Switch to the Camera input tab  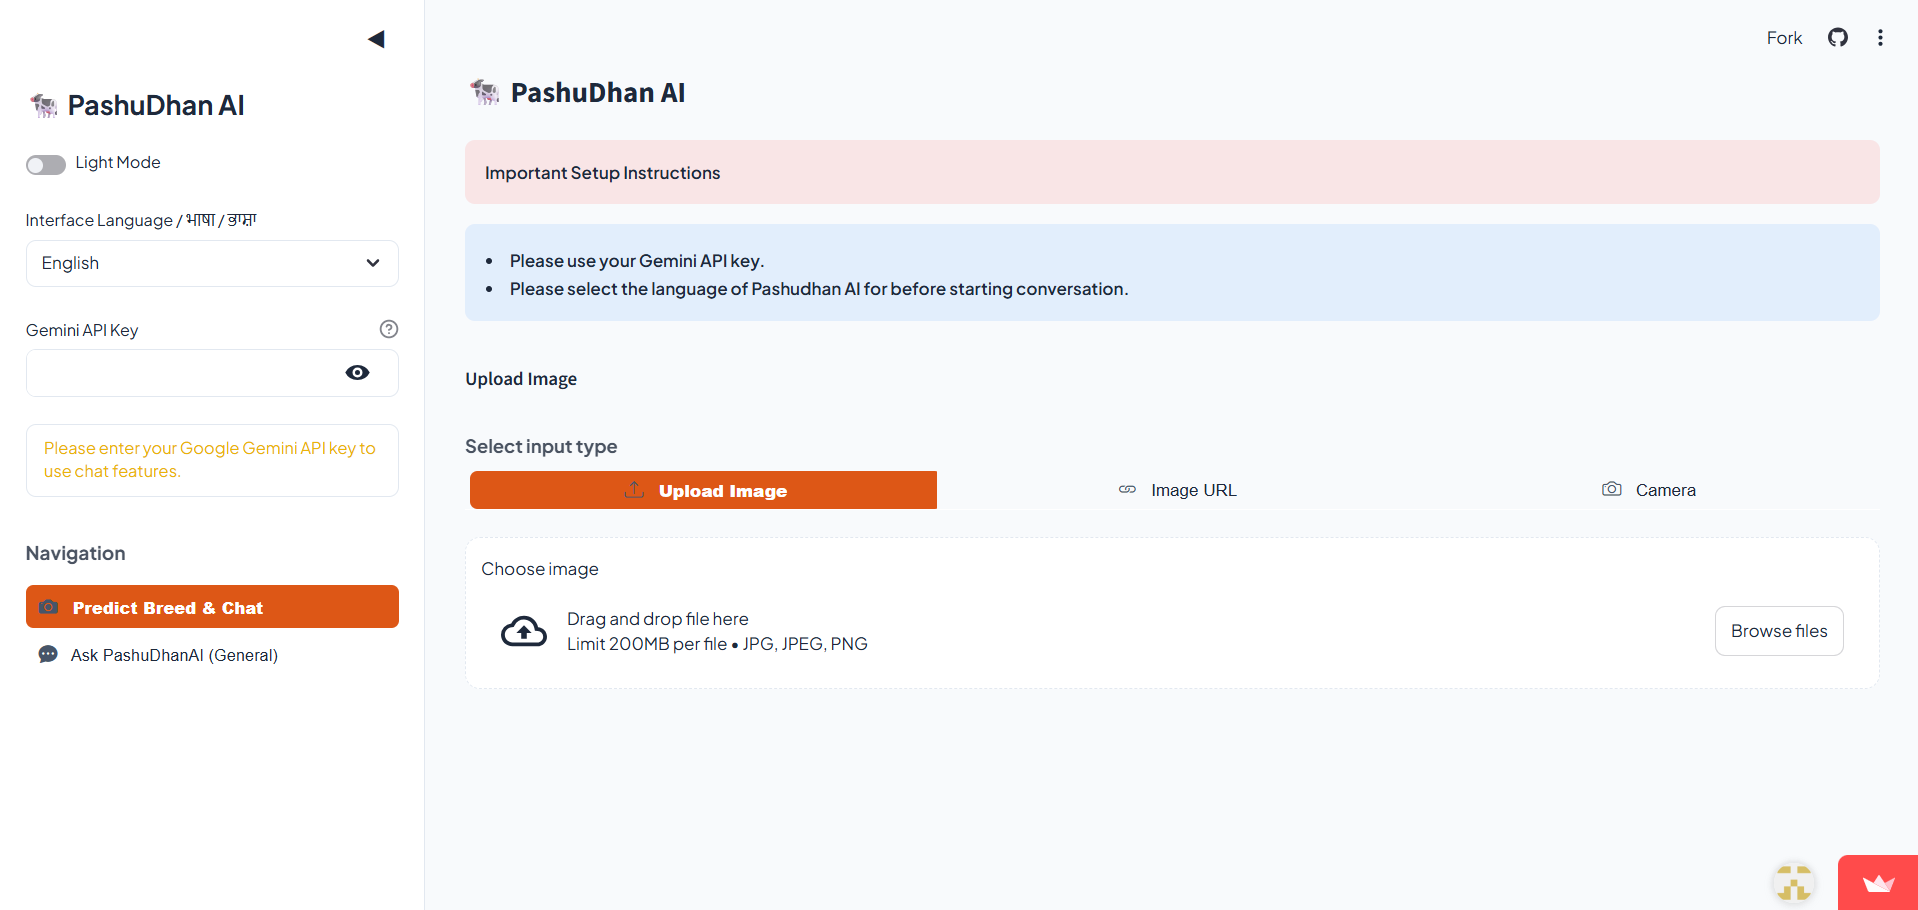(x=1648, y=490)
